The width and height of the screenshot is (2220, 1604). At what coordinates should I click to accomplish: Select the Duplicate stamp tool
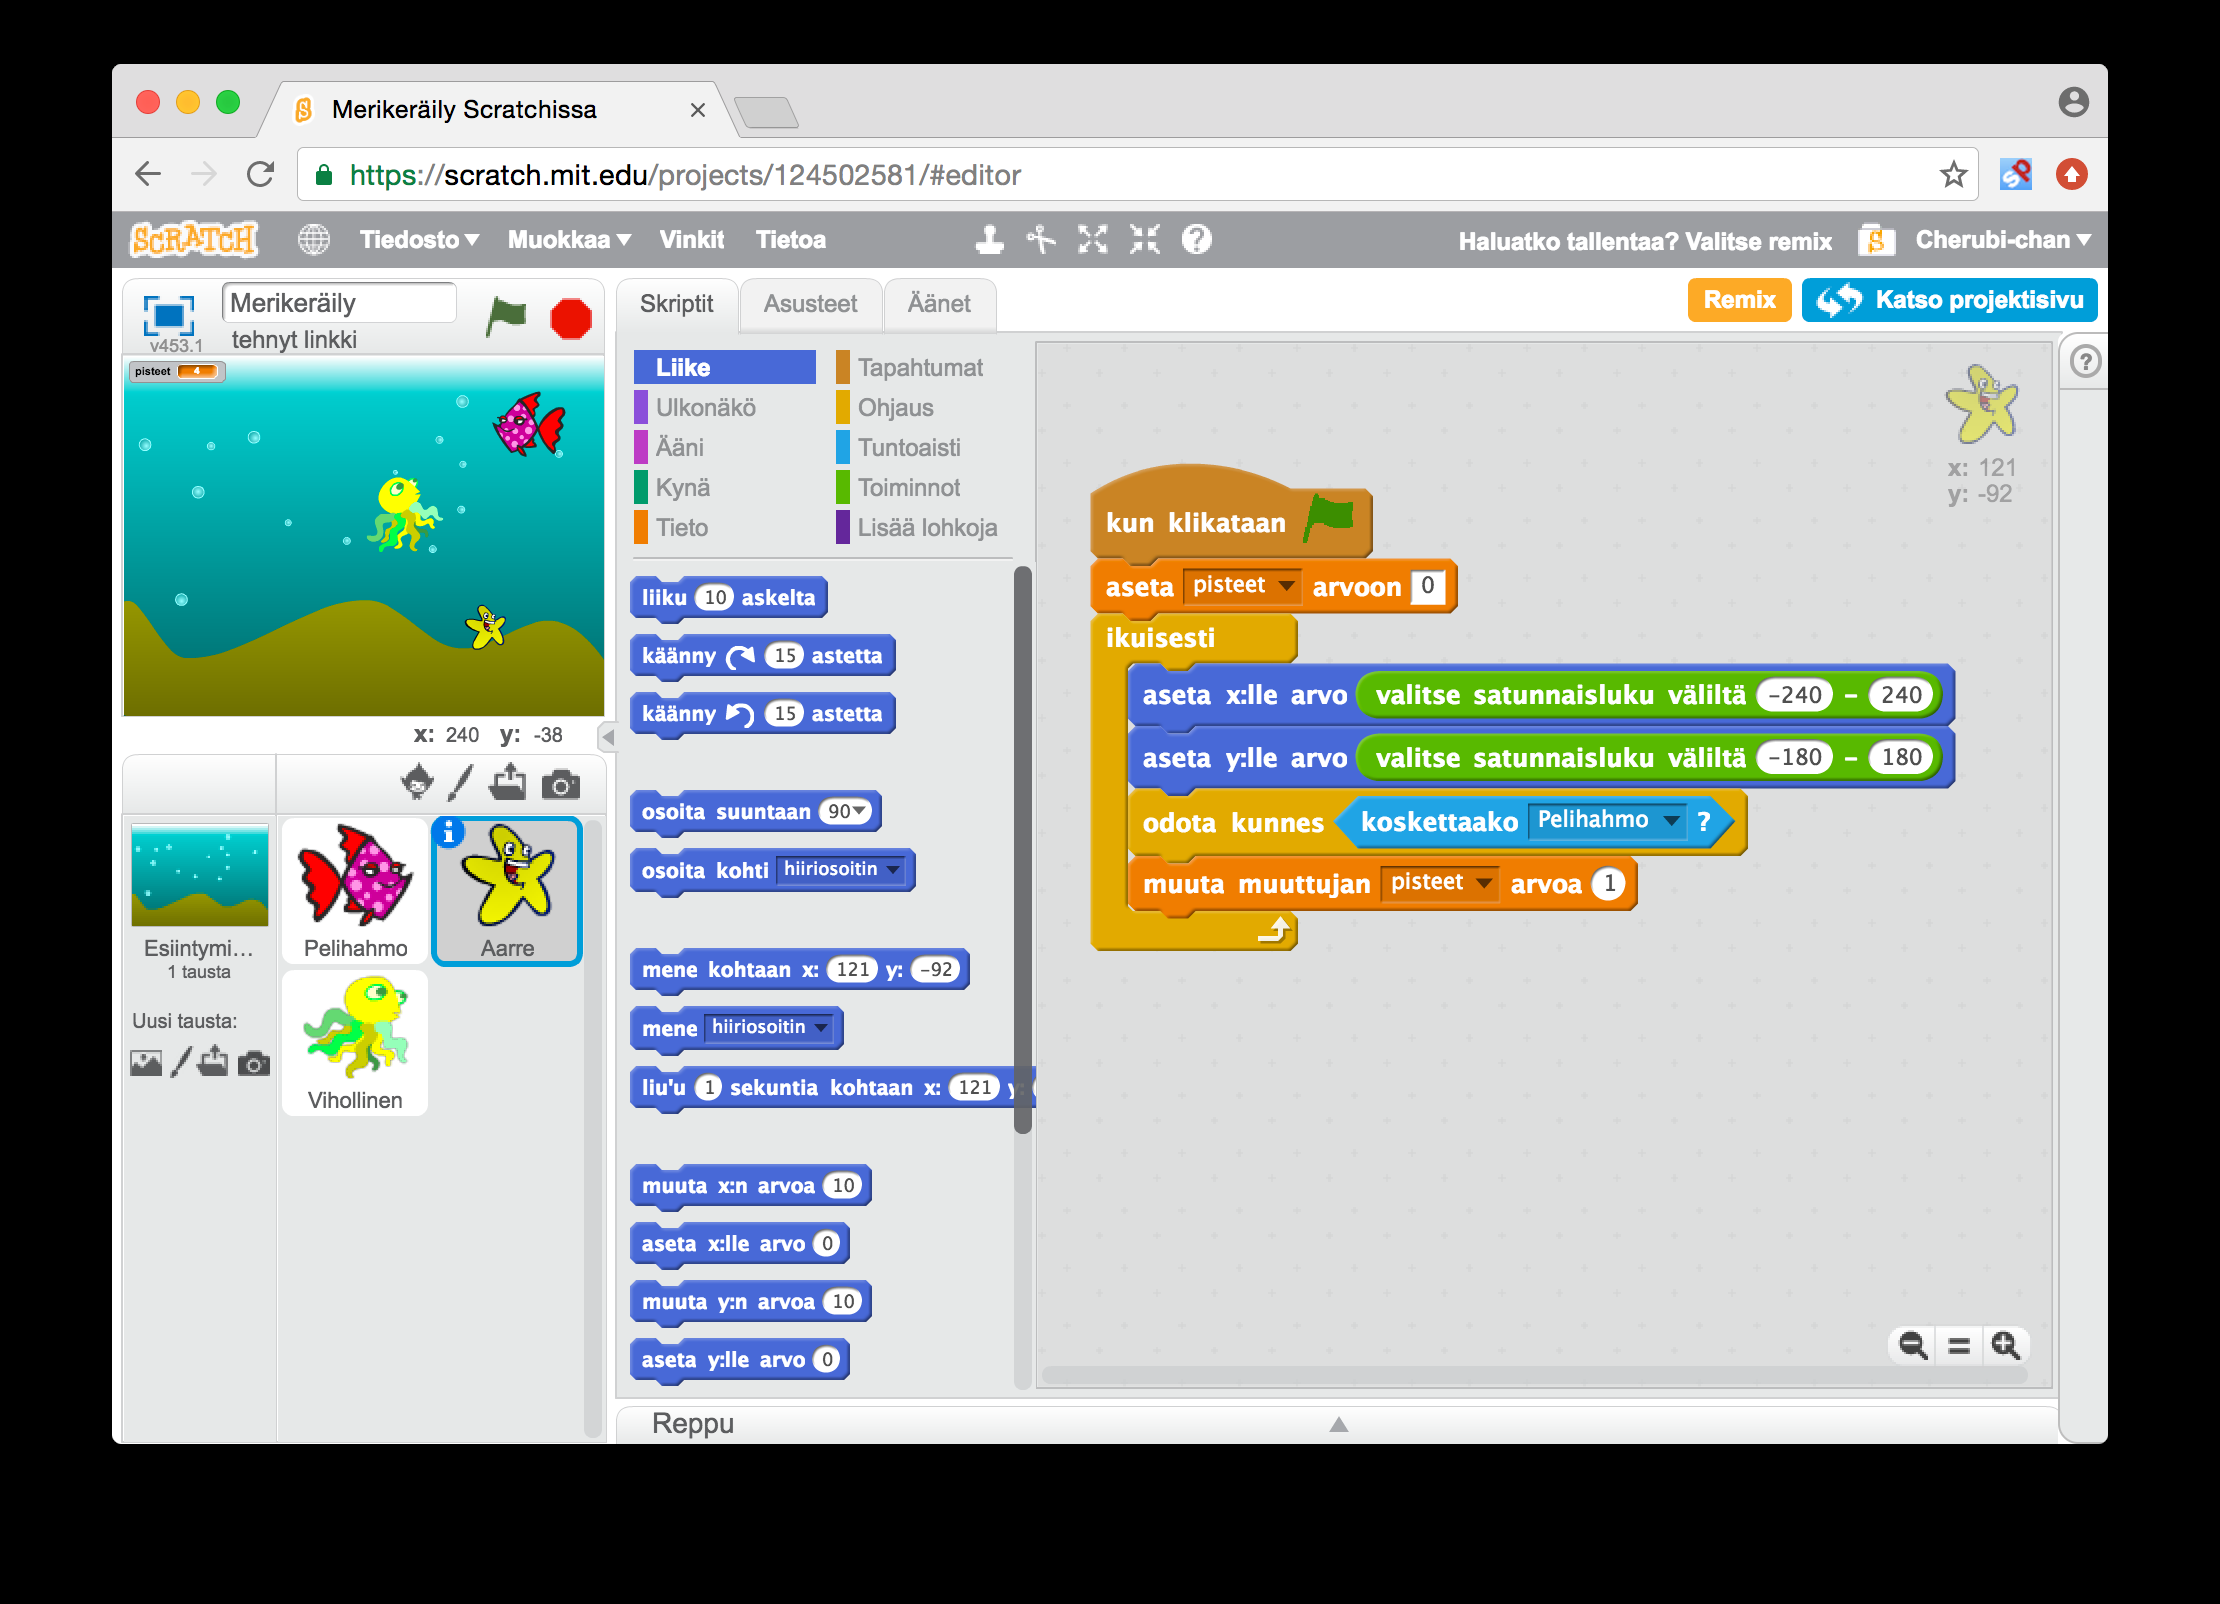click(990, 240)
